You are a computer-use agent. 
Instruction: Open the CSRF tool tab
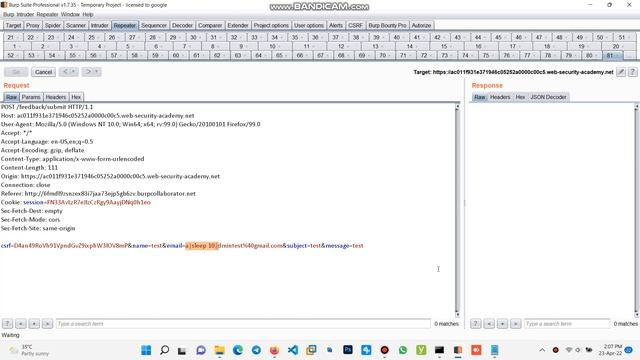pyautogui.click(x=355, y=25)
